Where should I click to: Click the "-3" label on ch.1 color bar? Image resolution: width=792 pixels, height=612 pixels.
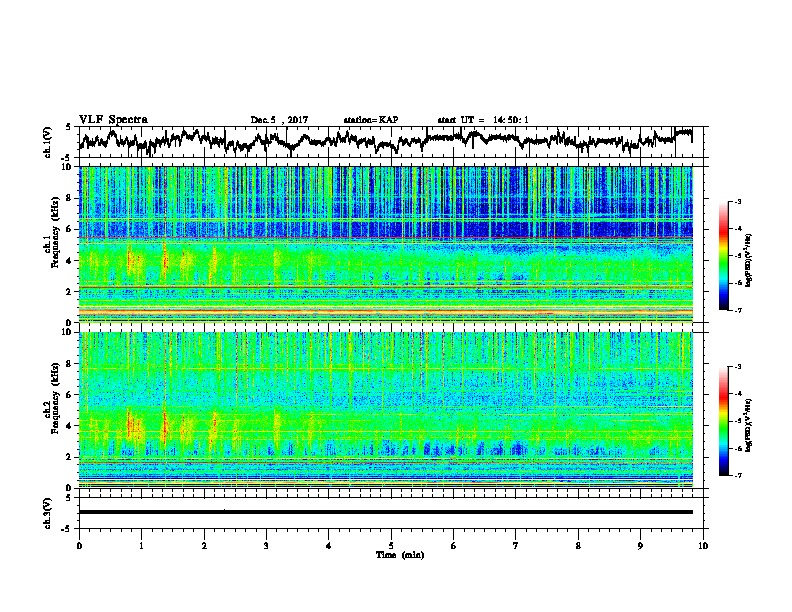(737, 201)
